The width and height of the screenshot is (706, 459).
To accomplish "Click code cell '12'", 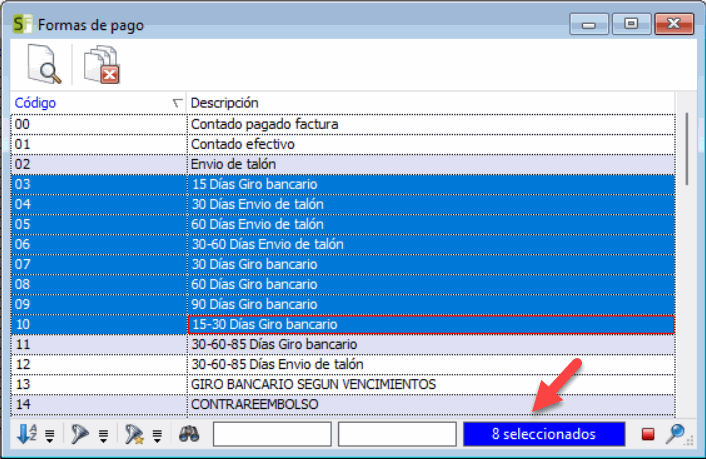I will [99, 364].
